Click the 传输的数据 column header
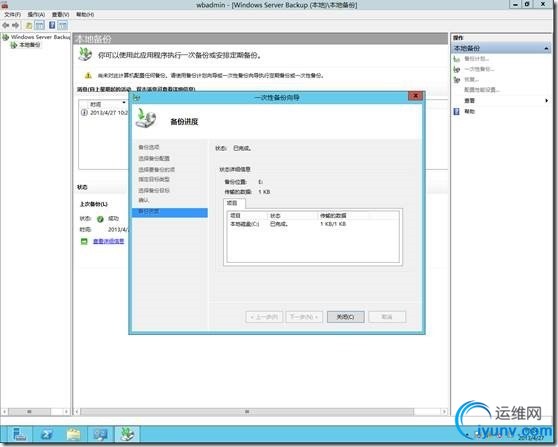Image resolution: width=558 pixels, height=447 pixels. tap(343, 216)
